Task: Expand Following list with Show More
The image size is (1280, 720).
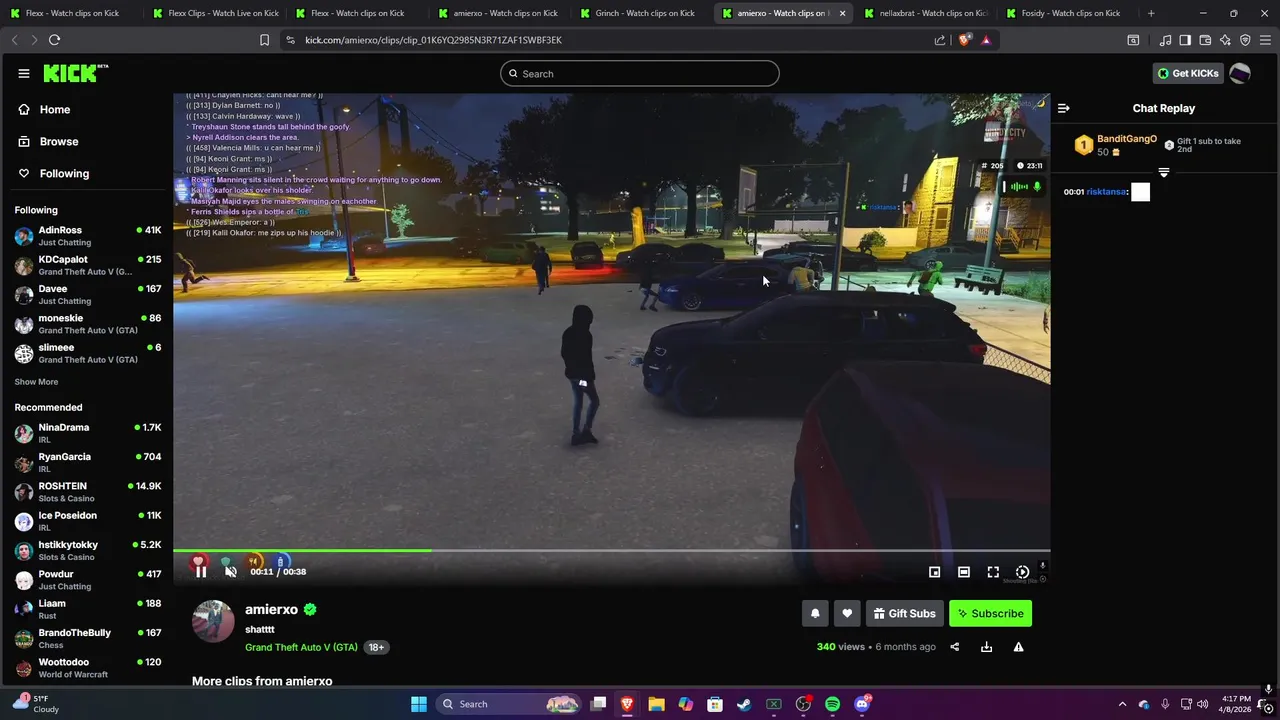Action: click(x=36, y=382)
